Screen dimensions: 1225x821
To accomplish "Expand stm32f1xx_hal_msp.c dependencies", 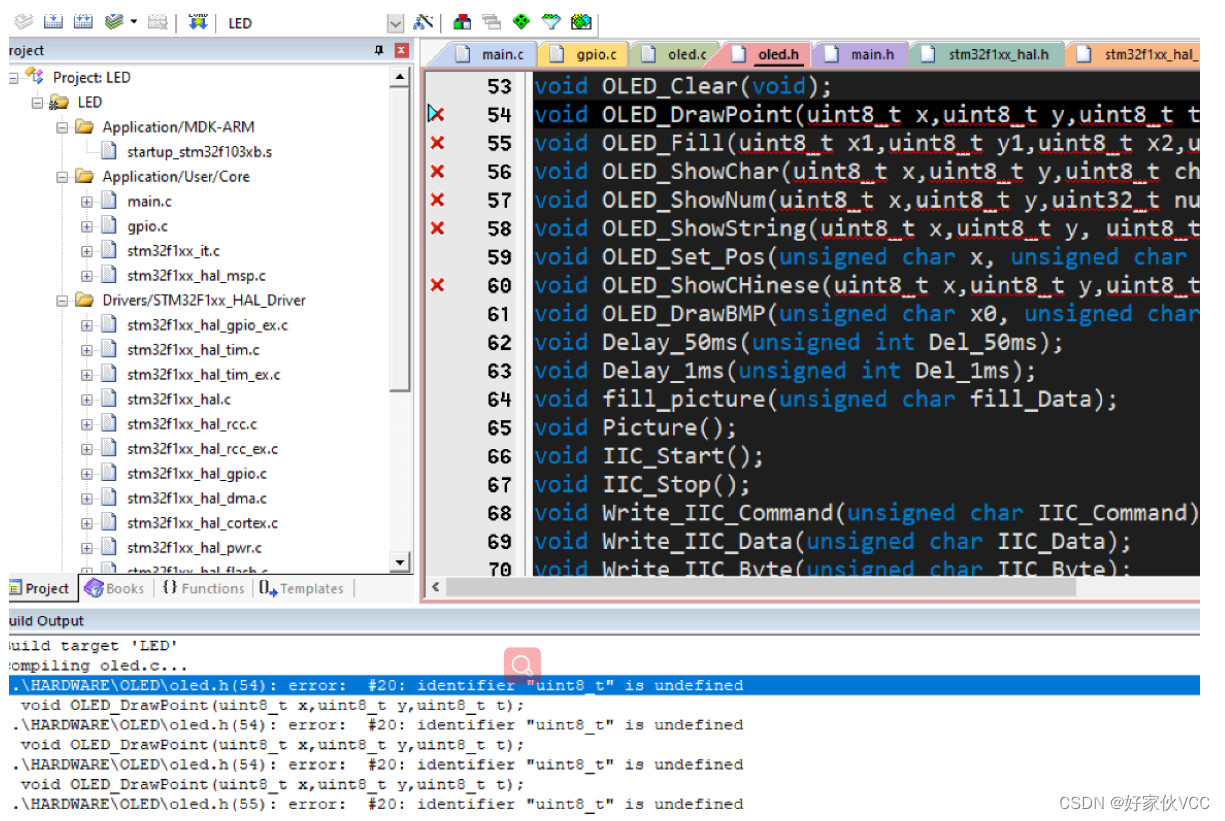I will 87,275.
